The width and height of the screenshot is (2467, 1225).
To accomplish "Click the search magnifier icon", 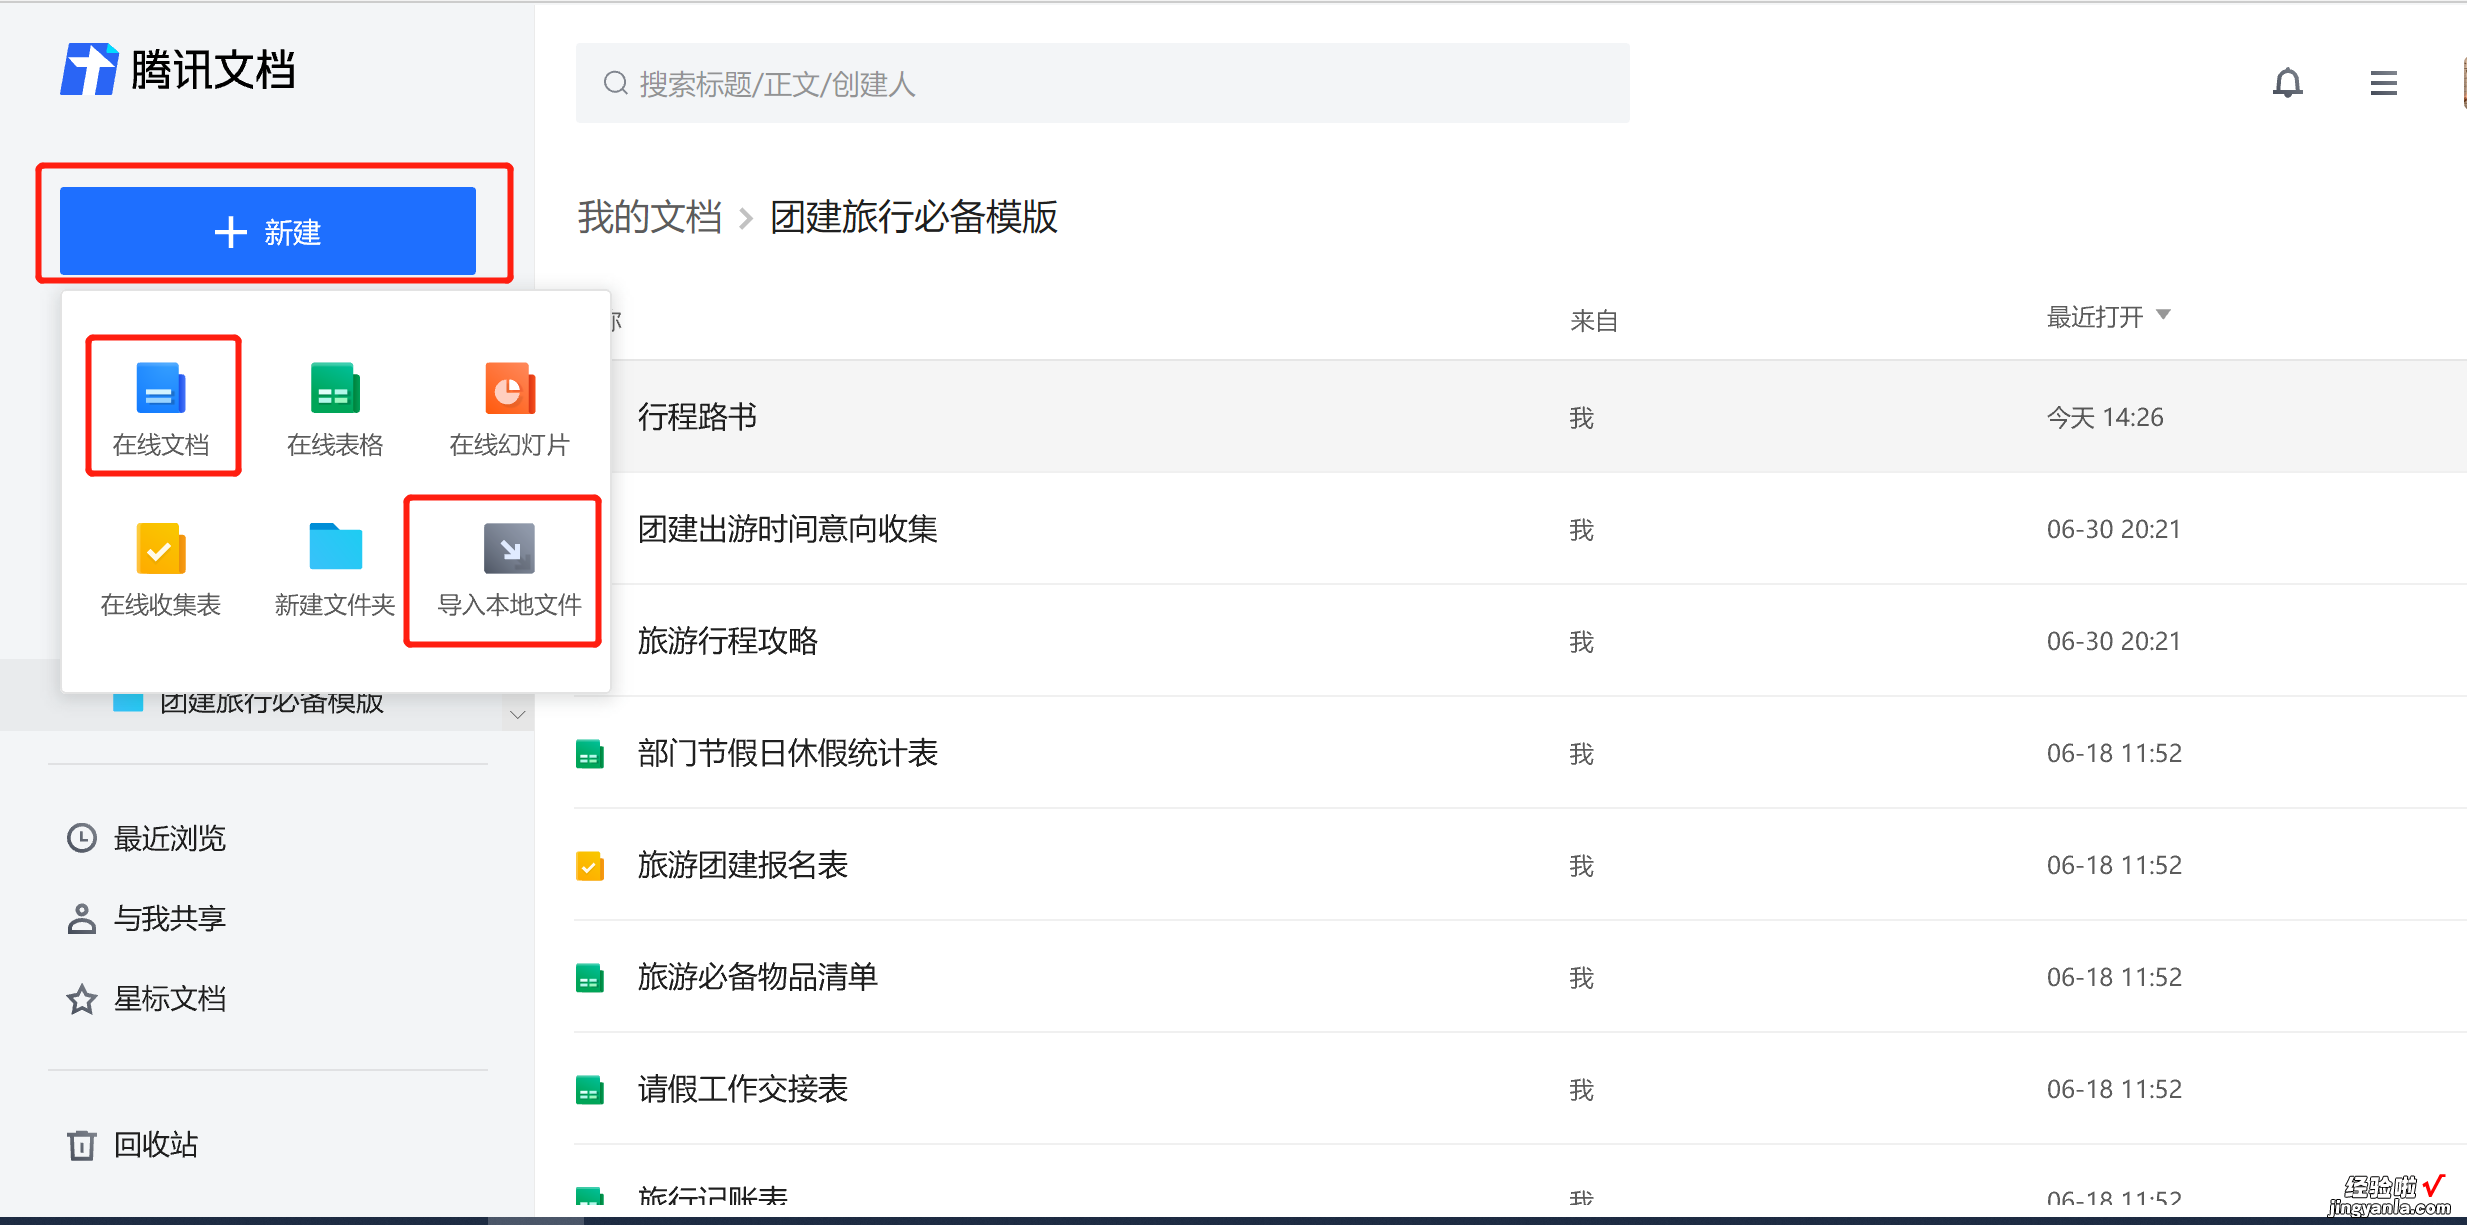I will [616, 83].
